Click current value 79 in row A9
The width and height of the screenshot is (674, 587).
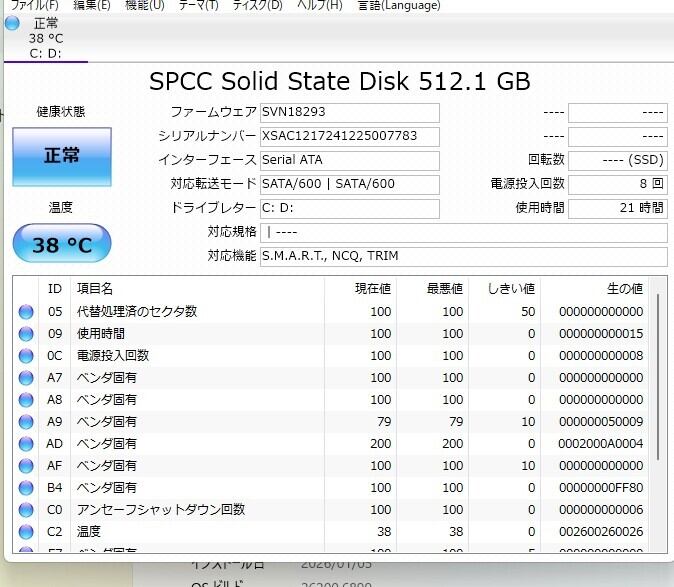pyautogui.click(x=384, y=422)
